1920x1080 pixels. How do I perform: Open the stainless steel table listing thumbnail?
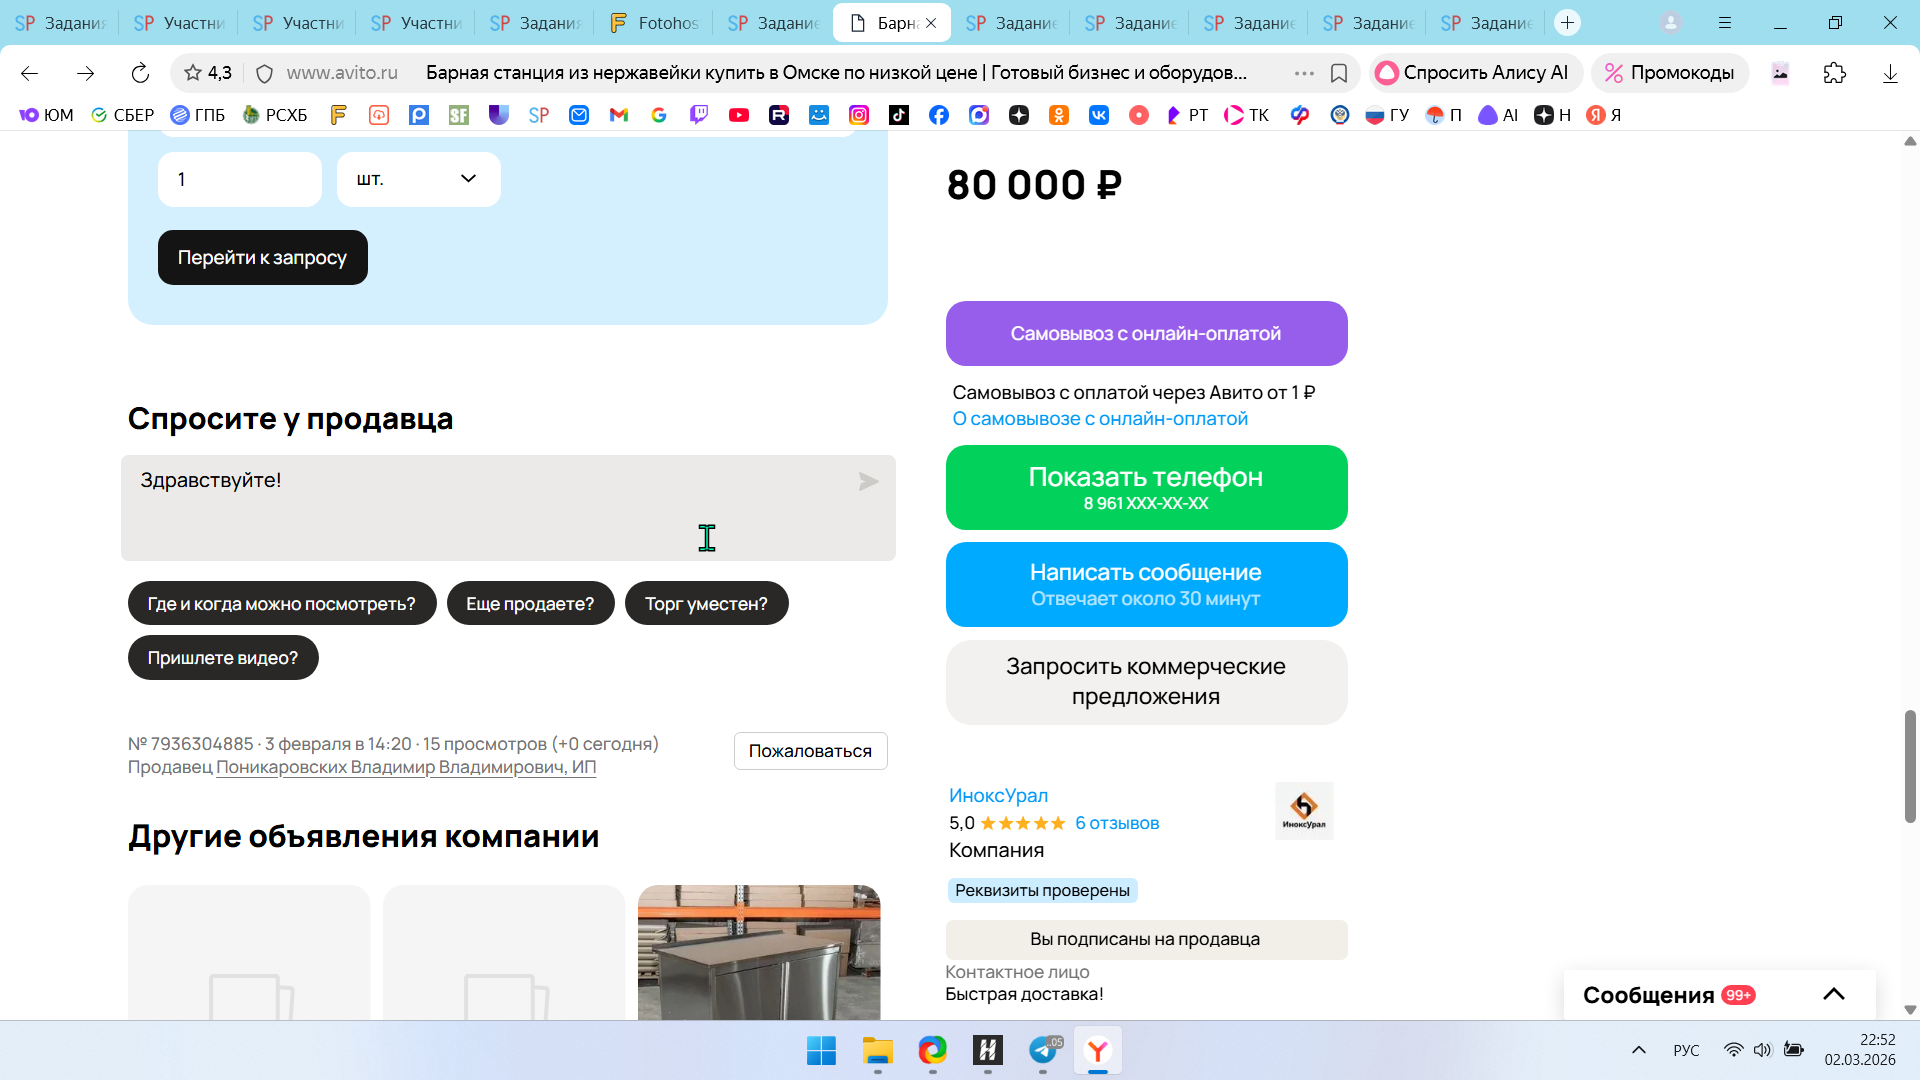click(x=759, y=951)
